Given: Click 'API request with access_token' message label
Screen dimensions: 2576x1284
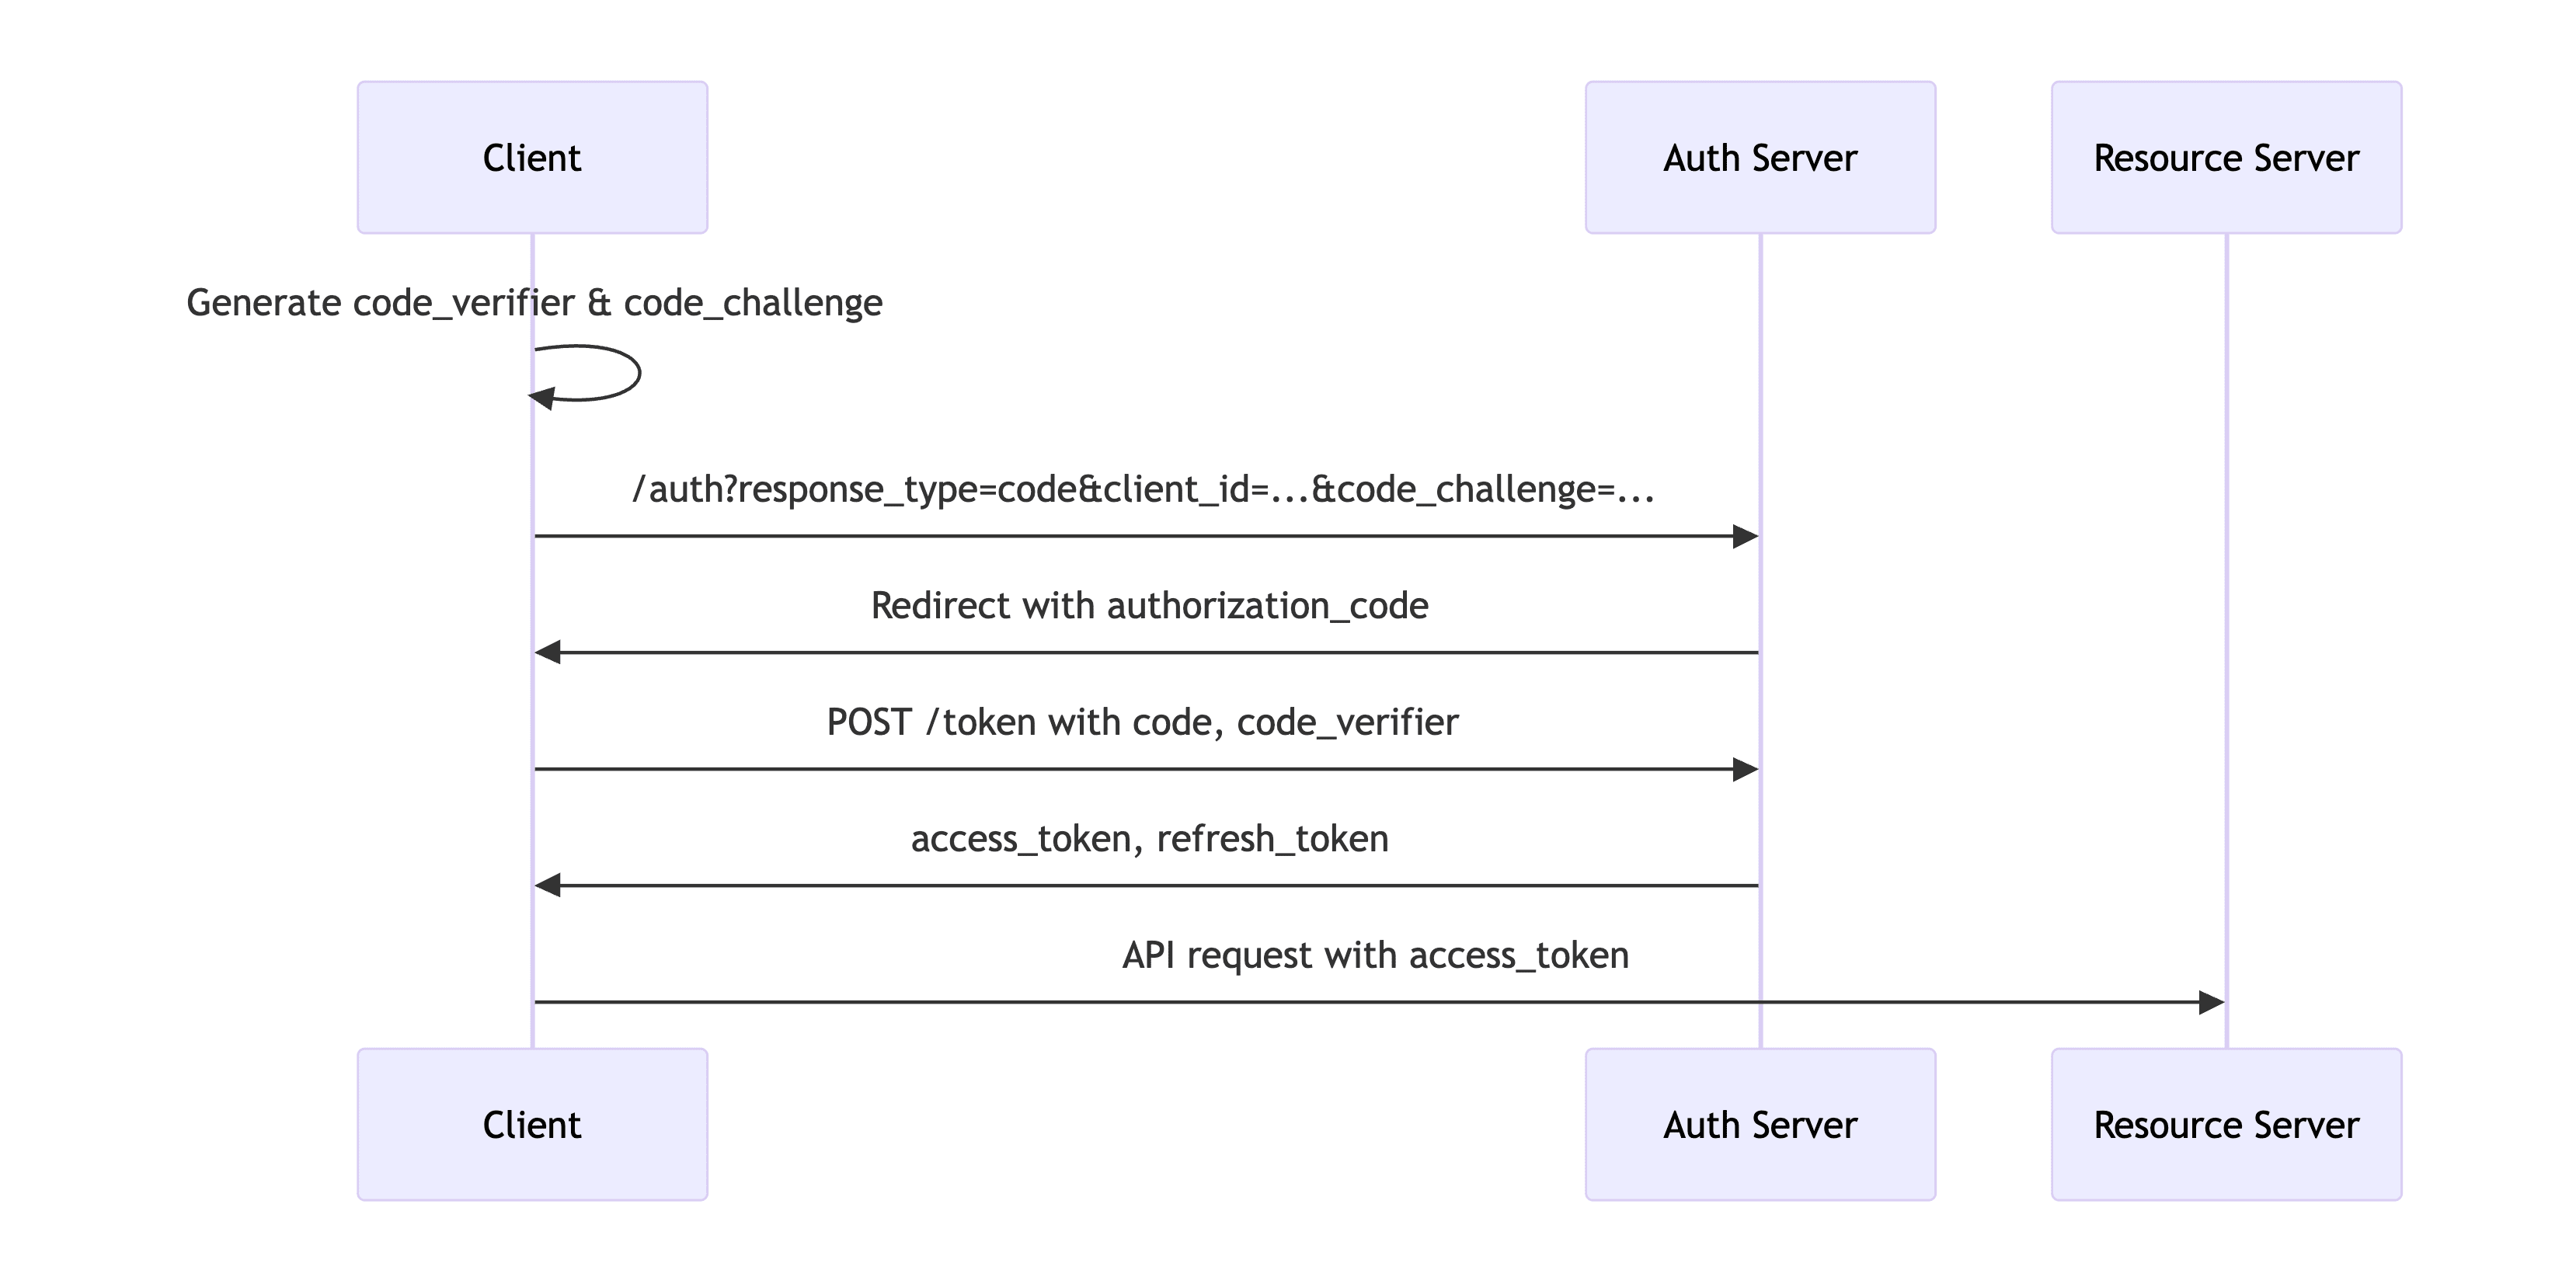Looking at the screenshot, I should [x=1375, y=955].
